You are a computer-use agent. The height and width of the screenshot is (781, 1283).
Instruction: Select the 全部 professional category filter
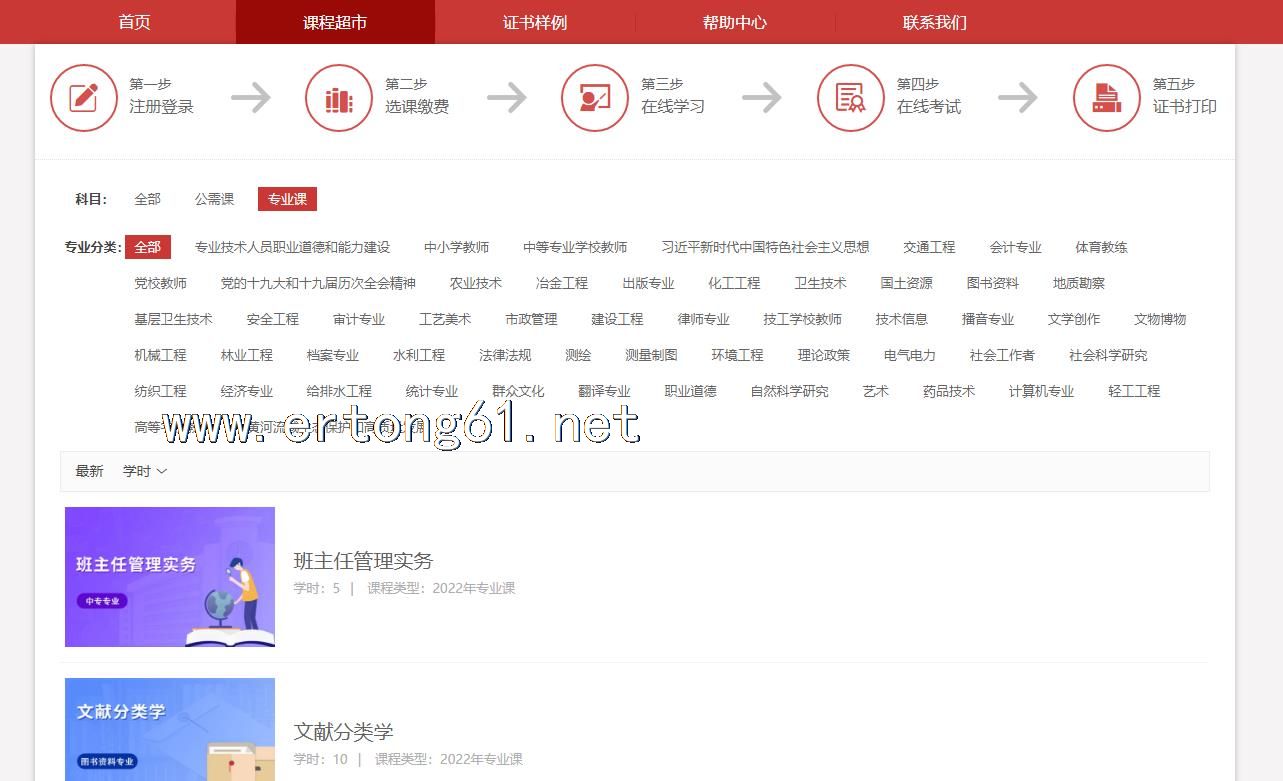(x=147, y=247)
